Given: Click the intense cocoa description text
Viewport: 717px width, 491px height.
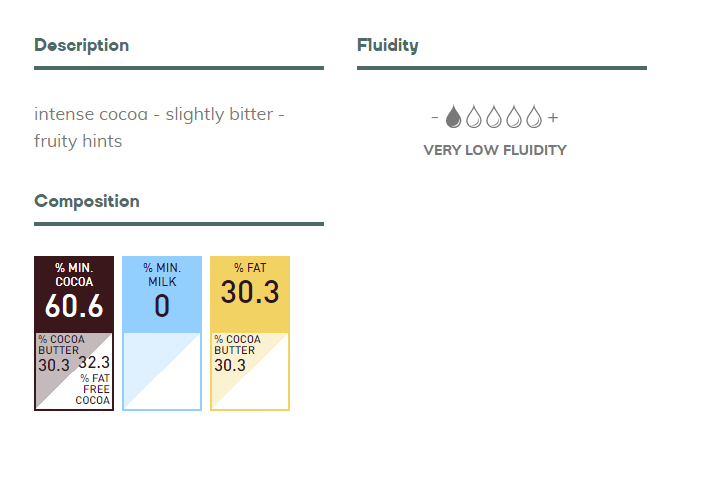Looking at the screenshot, I should (159, 114).
